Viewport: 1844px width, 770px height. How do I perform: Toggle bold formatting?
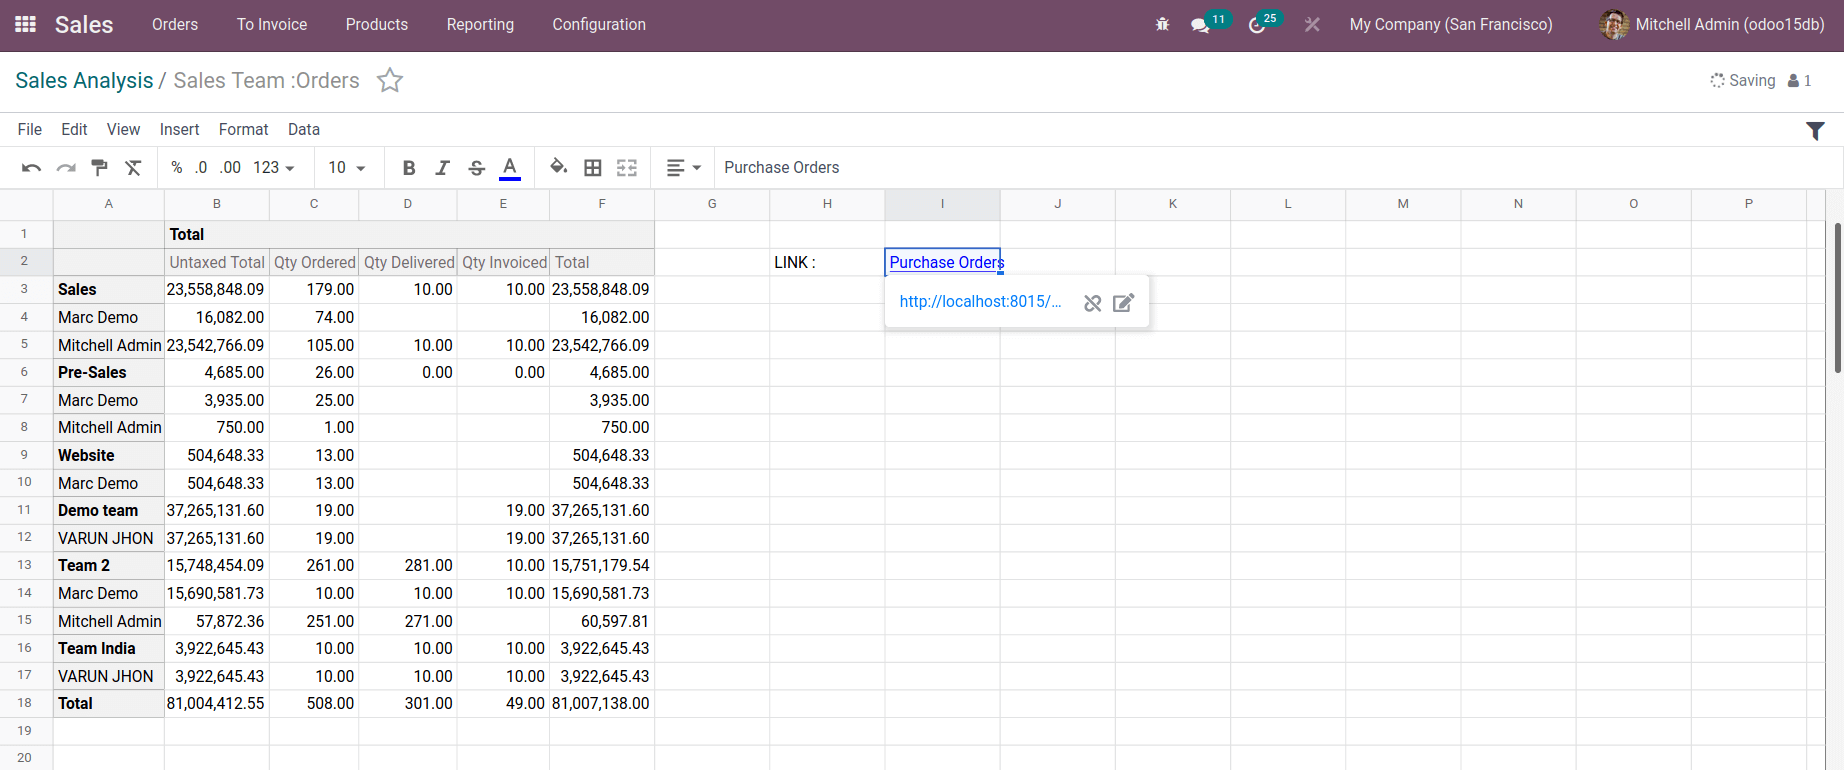[409, 168]
